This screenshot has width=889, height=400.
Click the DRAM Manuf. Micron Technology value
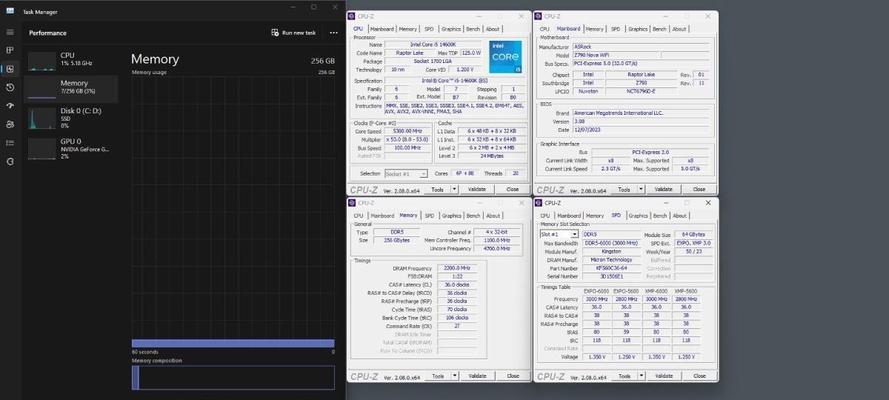click(x=611, y=260)
